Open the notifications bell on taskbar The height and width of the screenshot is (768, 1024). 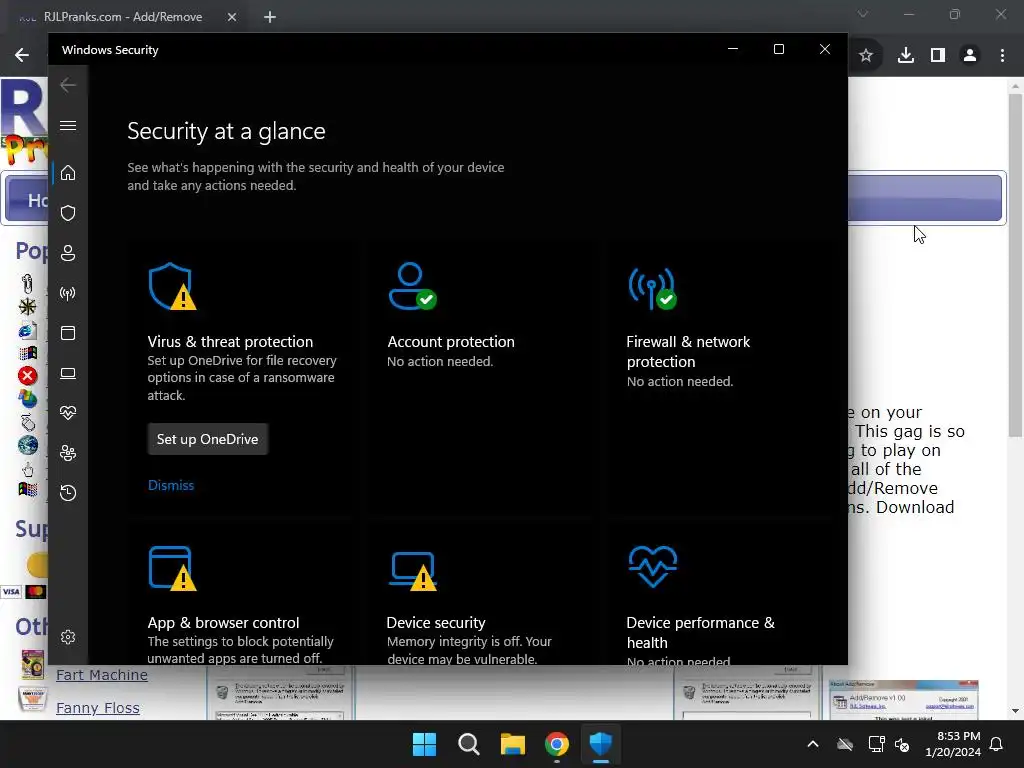pos(996,744)
